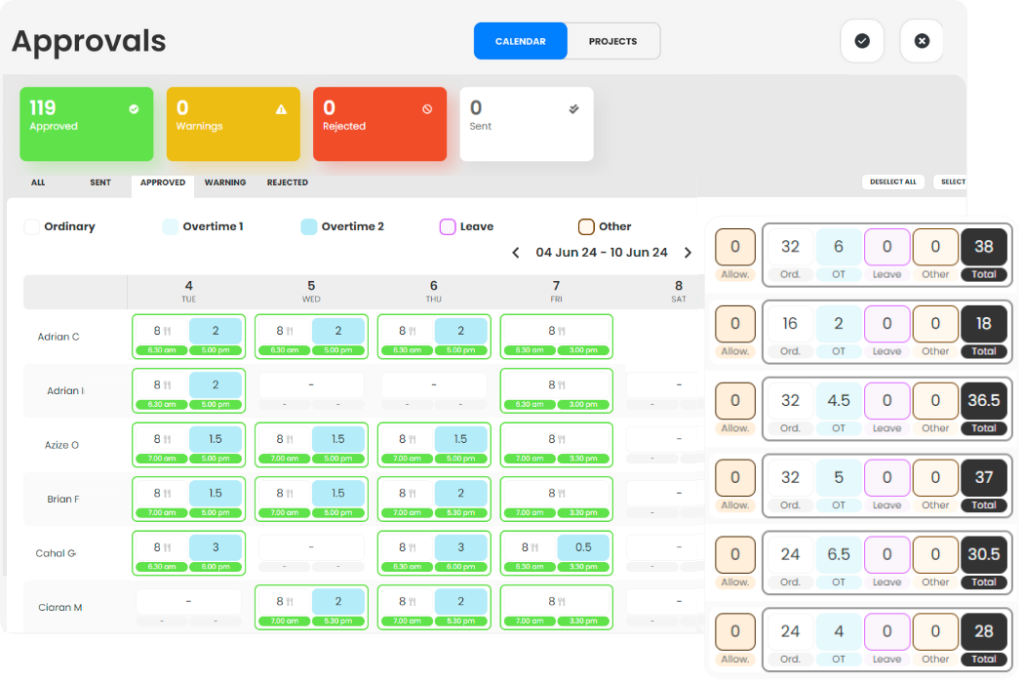The height and width of the screenshot is (683, 1024).
Task: Open the Rejected filter tab
Action: [x=287, y=183]
